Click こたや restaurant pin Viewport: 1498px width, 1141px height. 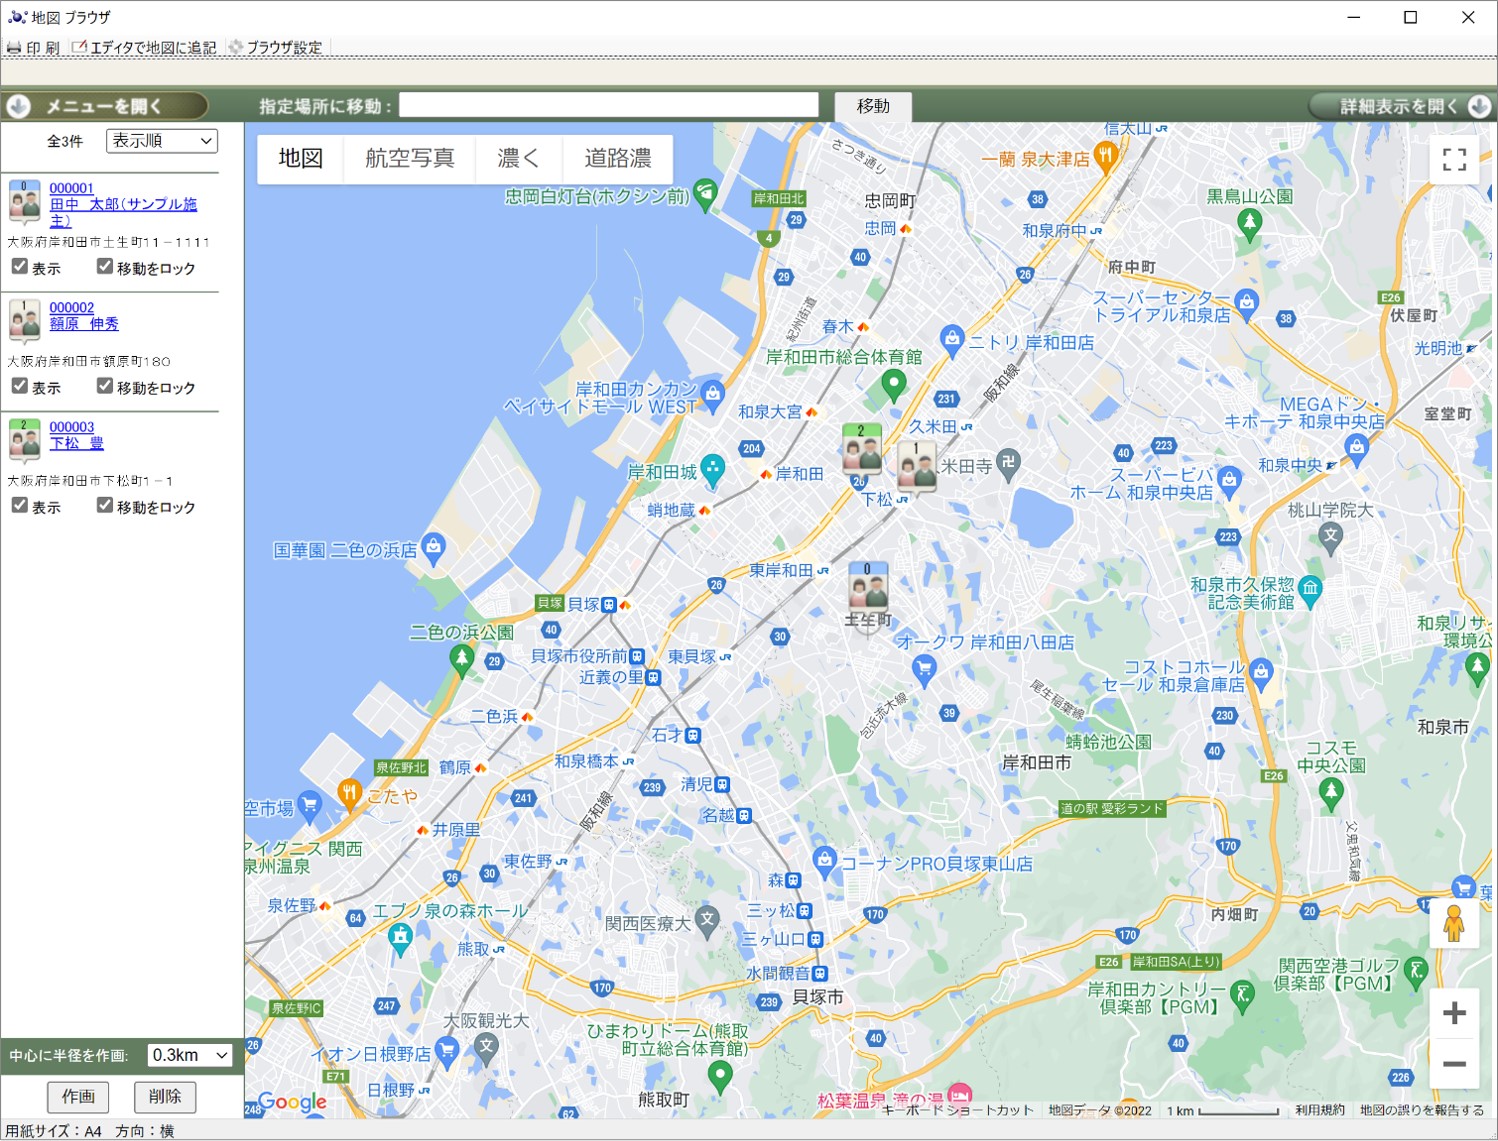(349, 794)
